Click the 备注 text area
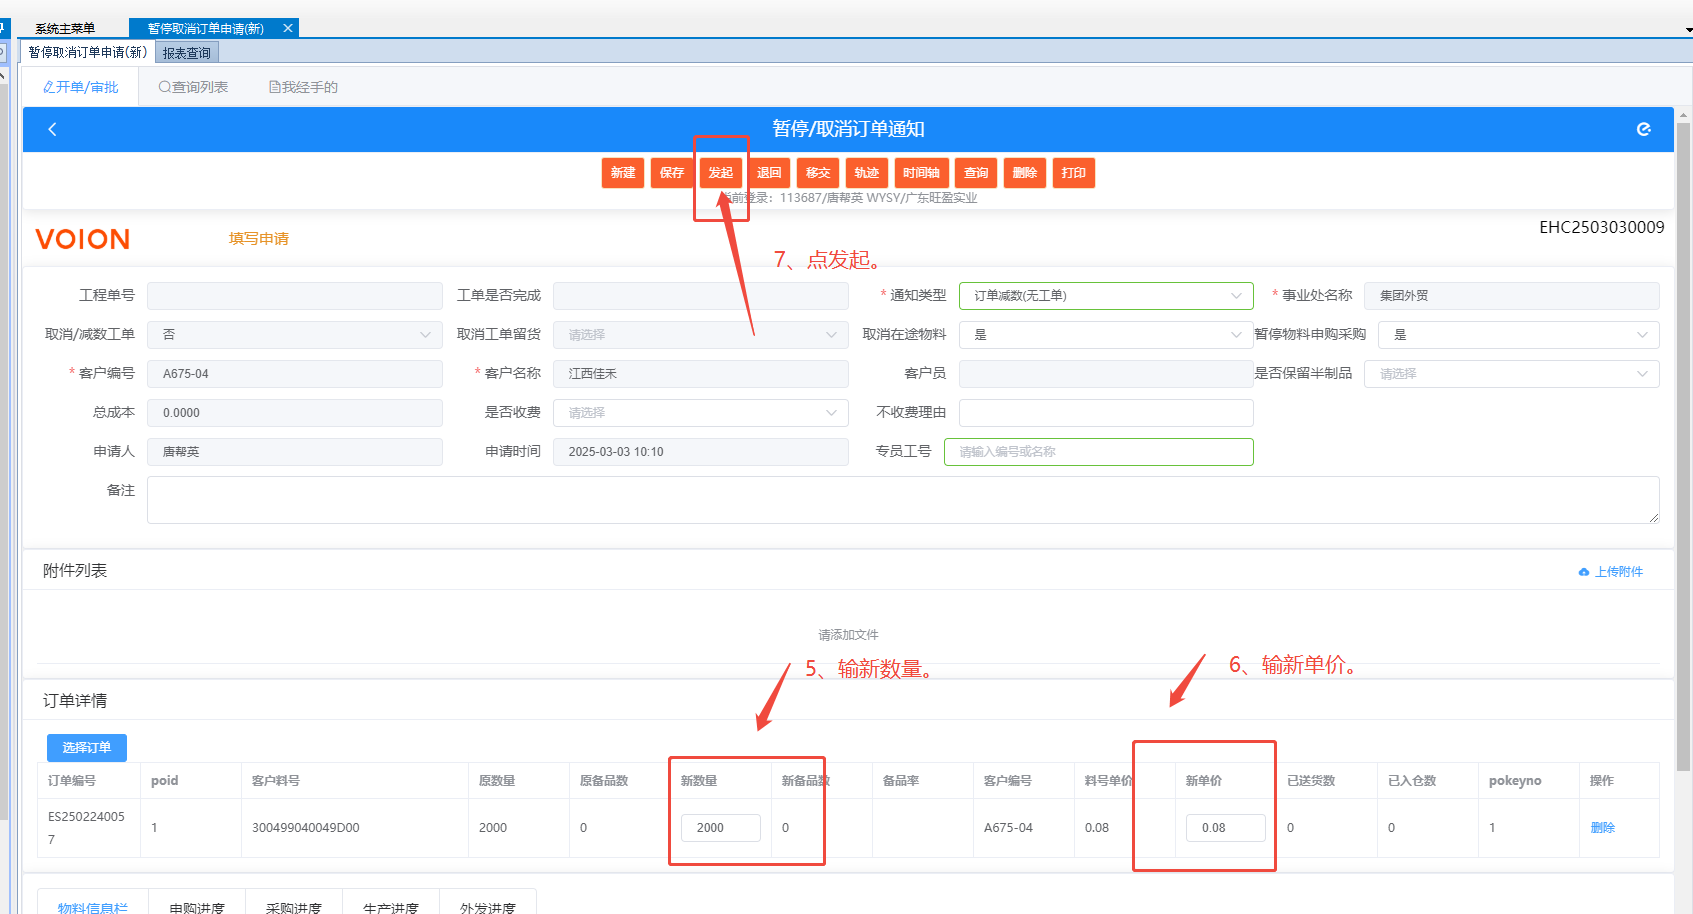This screenshot has width=1693, height=914. coord(903,500)
